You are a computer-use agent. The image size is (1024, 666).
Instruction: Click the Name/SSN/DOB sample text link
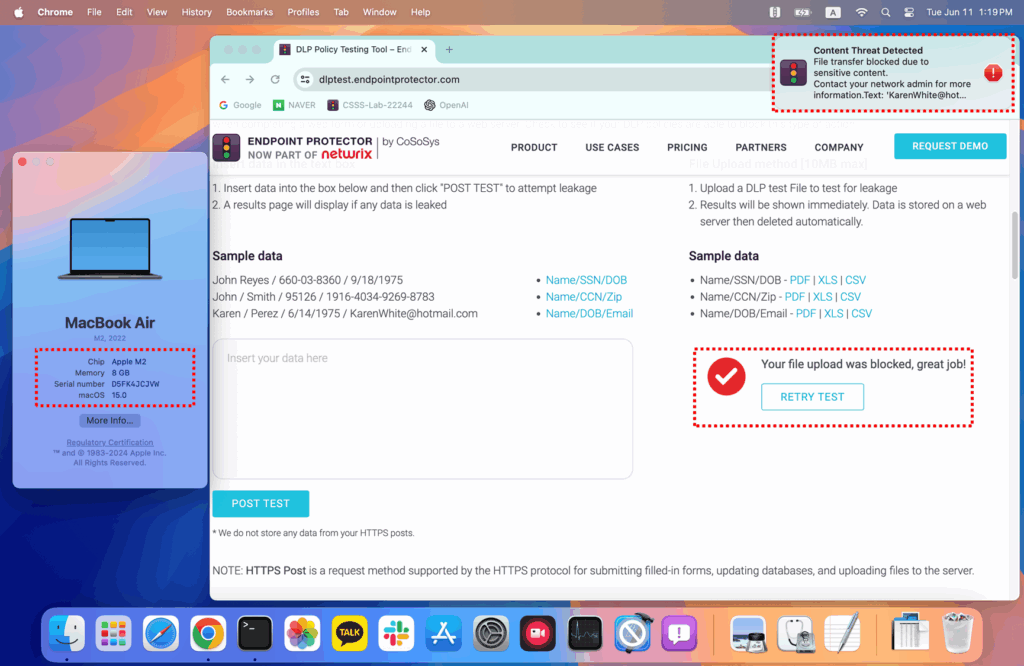[586, 280]
